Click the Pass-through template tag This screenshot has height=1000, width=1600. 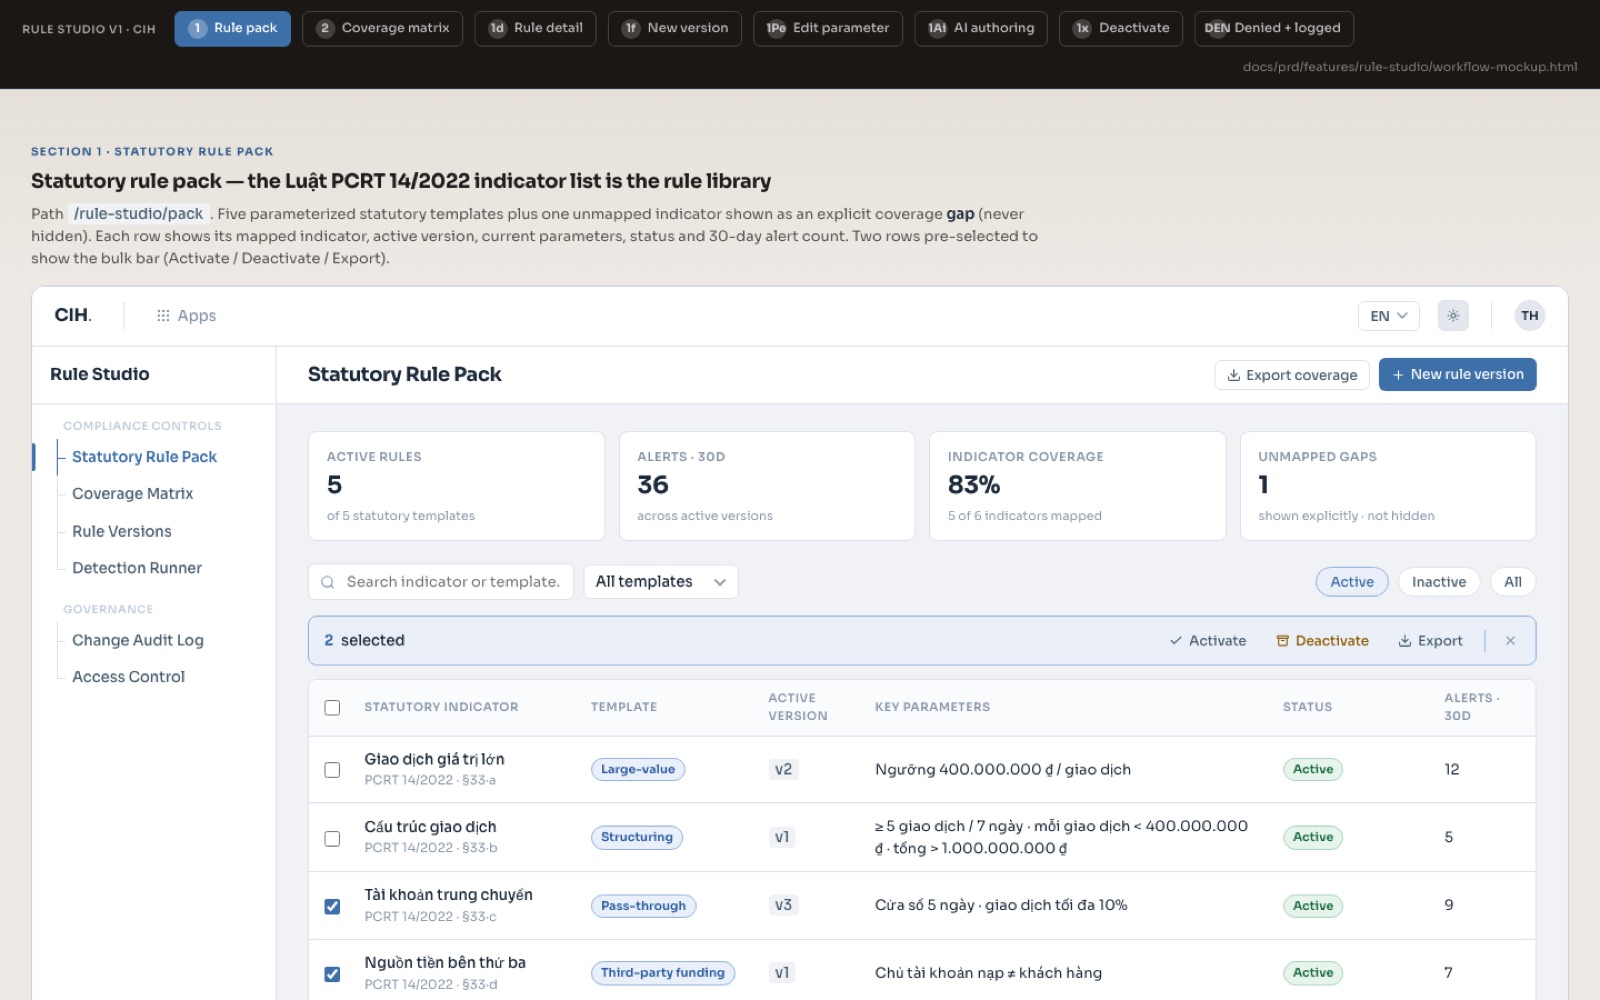(643, 906)
